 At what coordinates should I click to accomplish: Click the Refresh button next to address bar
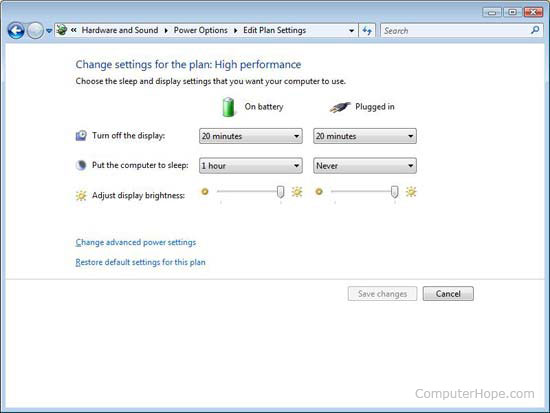[x=367, y=31]
